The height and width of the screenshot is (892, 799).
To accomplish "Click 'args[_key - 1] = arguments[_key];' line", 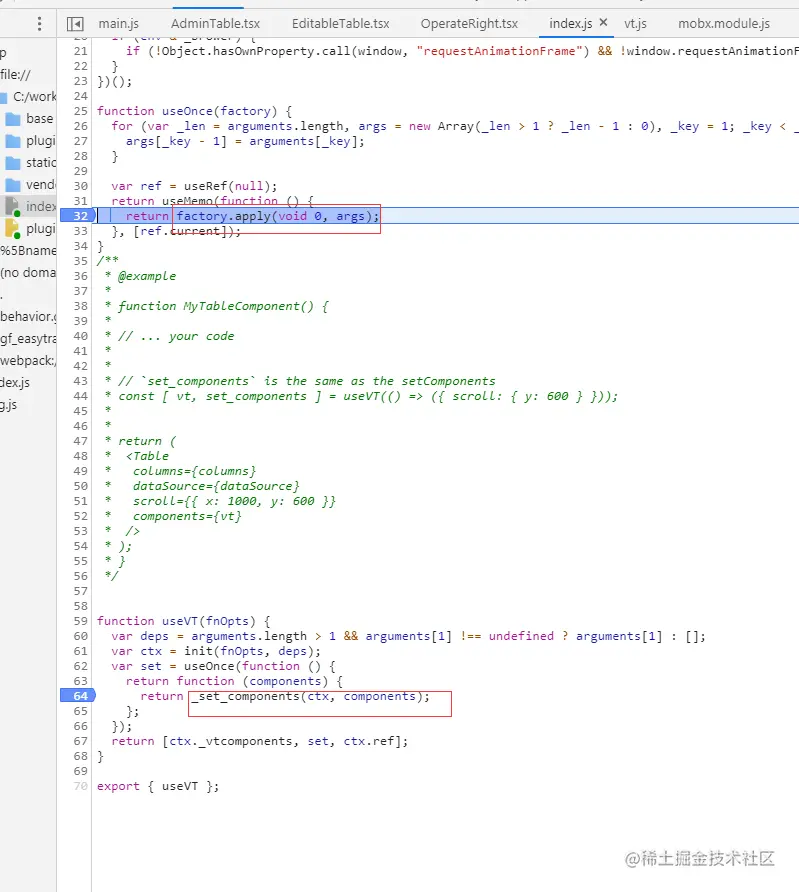I will [x=245, y=141].
